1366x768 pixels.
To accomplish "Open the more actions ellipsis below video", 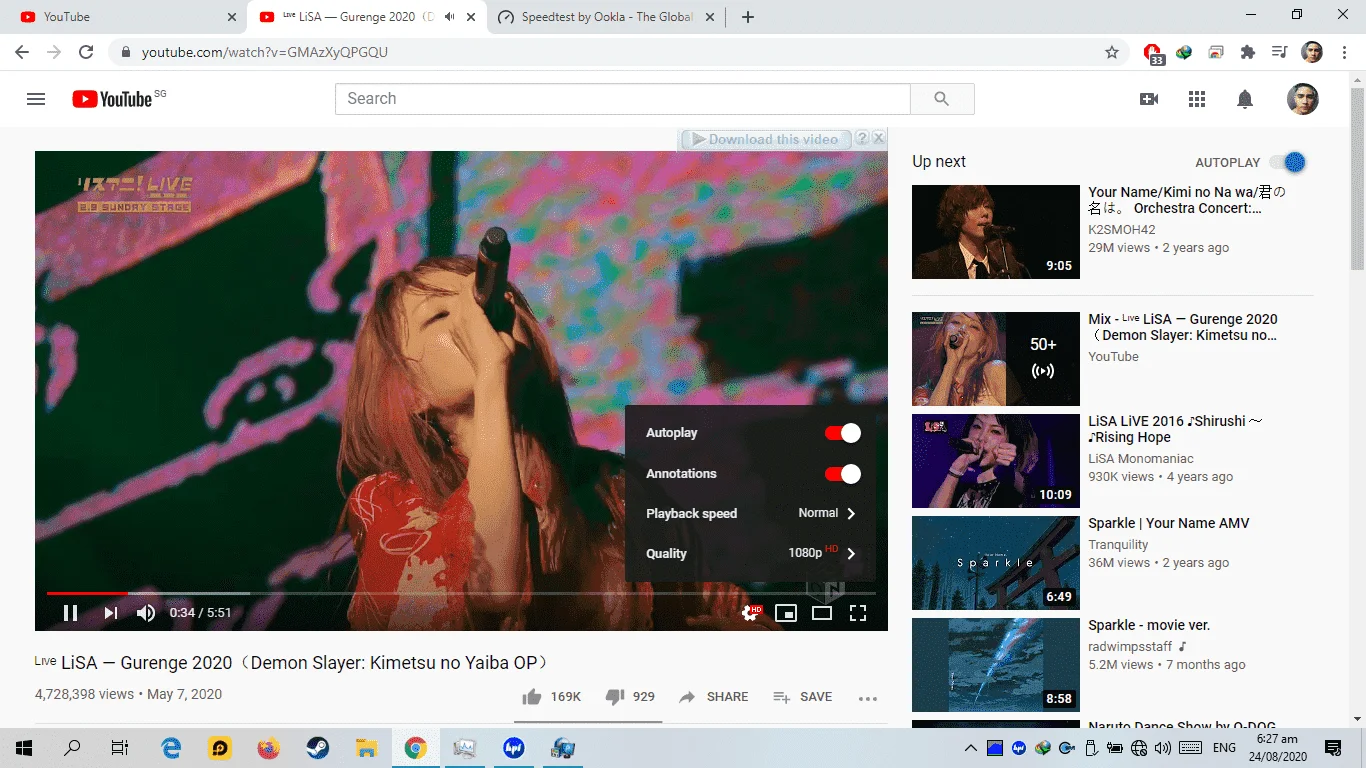I will coord(868,698).
